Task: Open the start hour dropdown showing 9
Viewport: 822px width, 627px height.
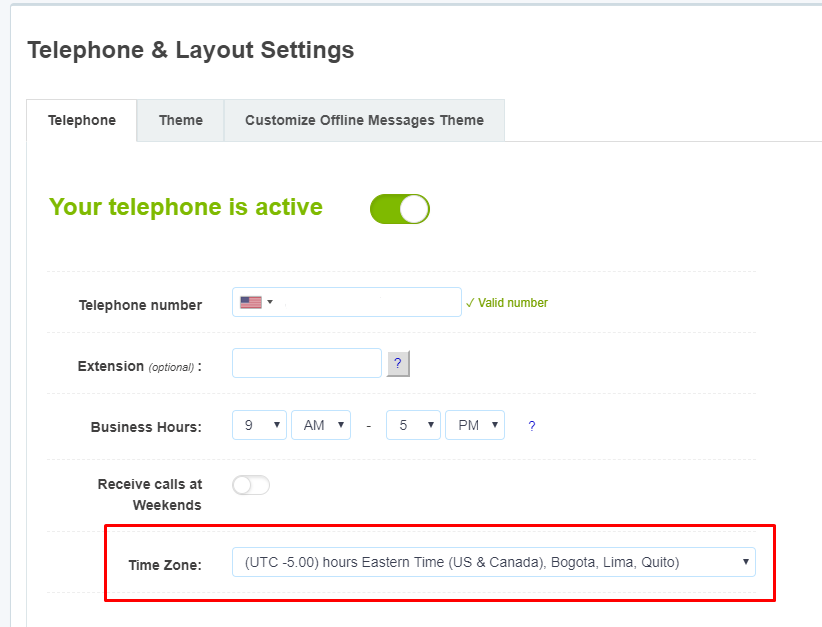Action: (259, 425)
